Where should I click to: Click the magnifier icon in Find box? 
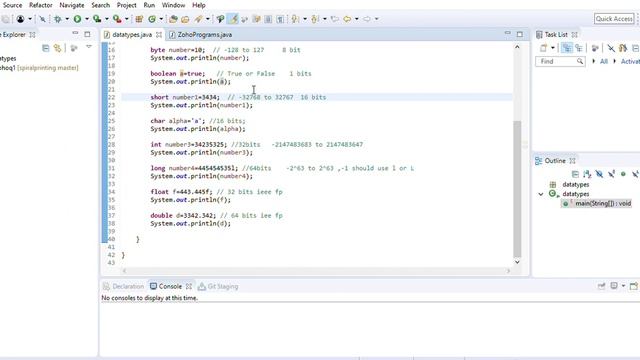pos(580,61)
